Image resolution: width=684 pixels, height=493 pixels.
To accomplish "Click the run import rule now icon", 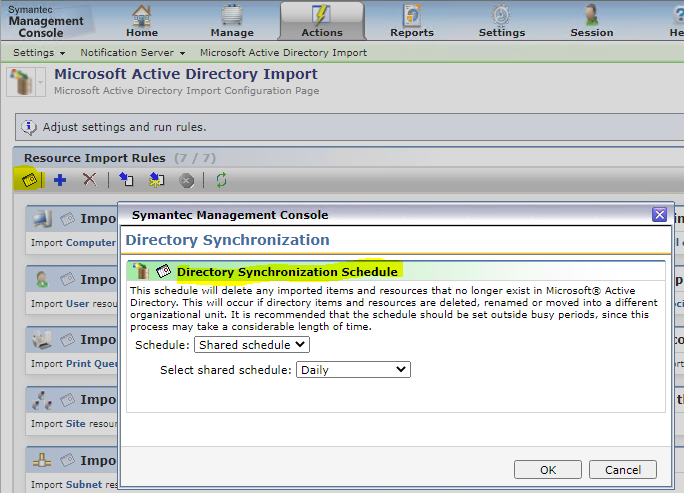I will pos(127,179).
